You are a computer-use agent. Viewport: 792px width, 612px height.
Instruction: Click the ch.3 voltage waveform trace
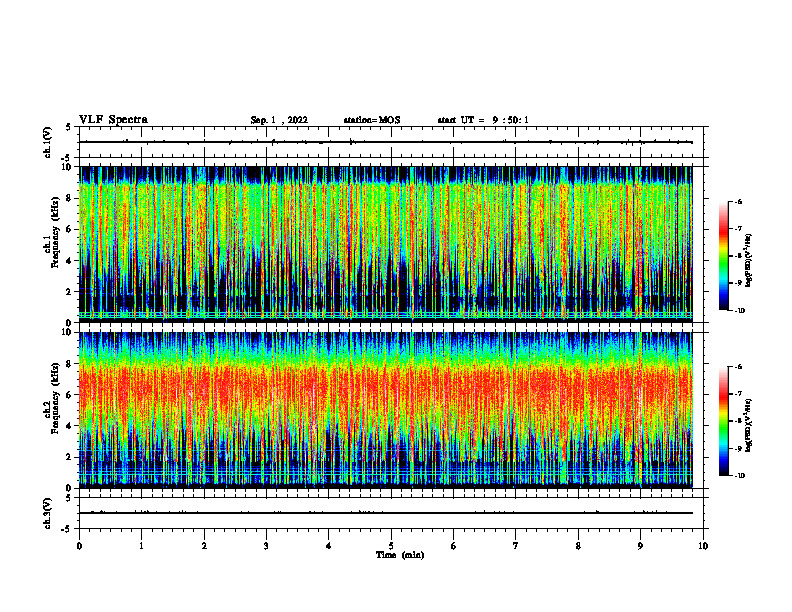386,513
